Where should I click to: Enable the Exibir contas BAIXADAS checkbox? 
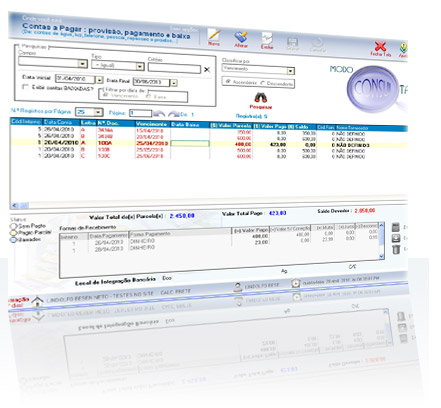click(x=25, y=87)
